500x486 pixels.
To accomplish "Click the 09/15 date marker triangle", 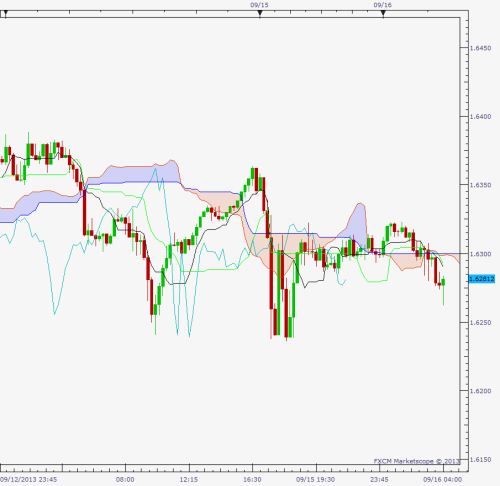I will [x=260, y=13].
